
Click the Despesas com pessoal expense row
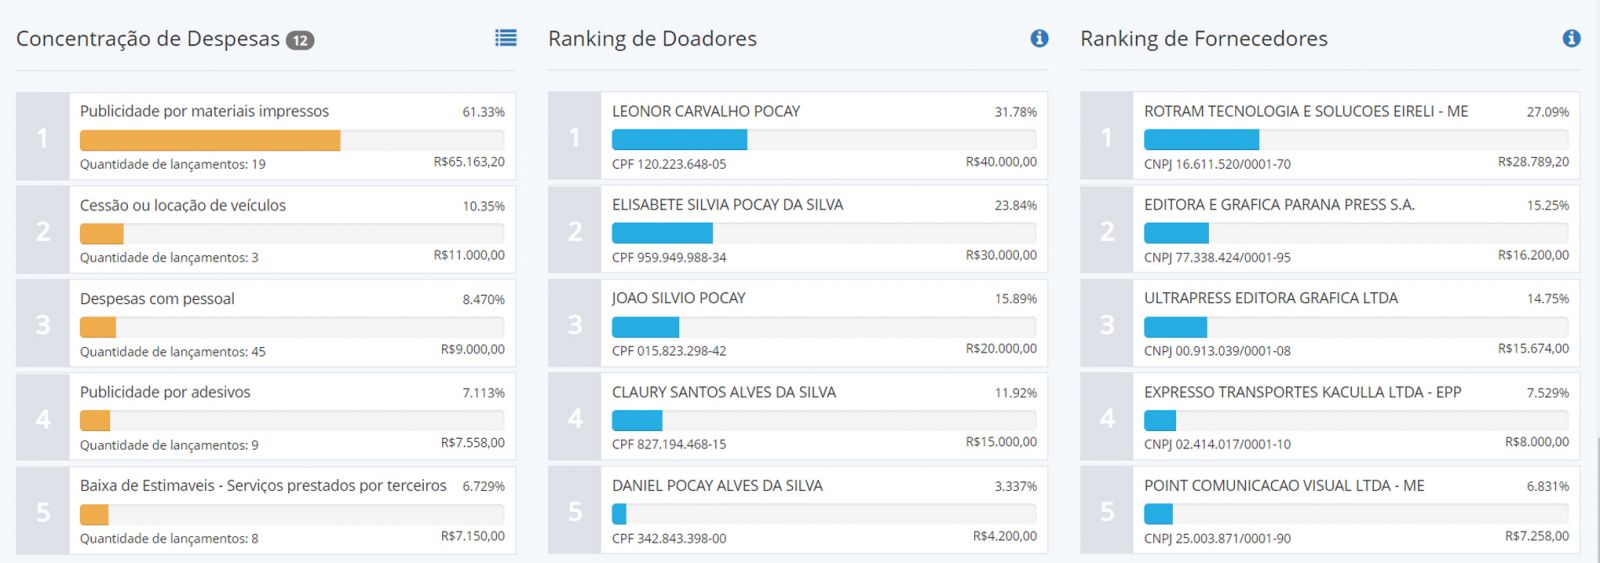[x=157, y=299]
